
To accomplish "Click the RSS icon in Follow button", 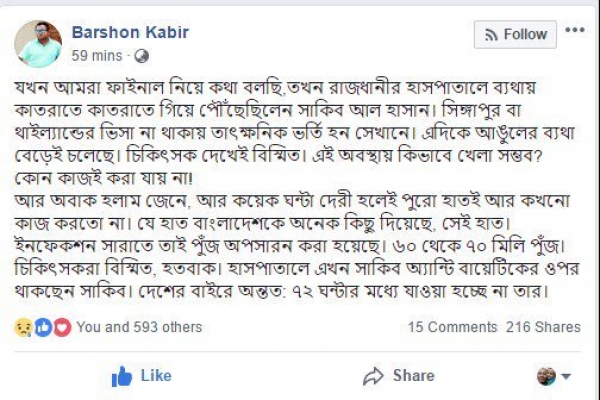I will (x=489, y=35).
